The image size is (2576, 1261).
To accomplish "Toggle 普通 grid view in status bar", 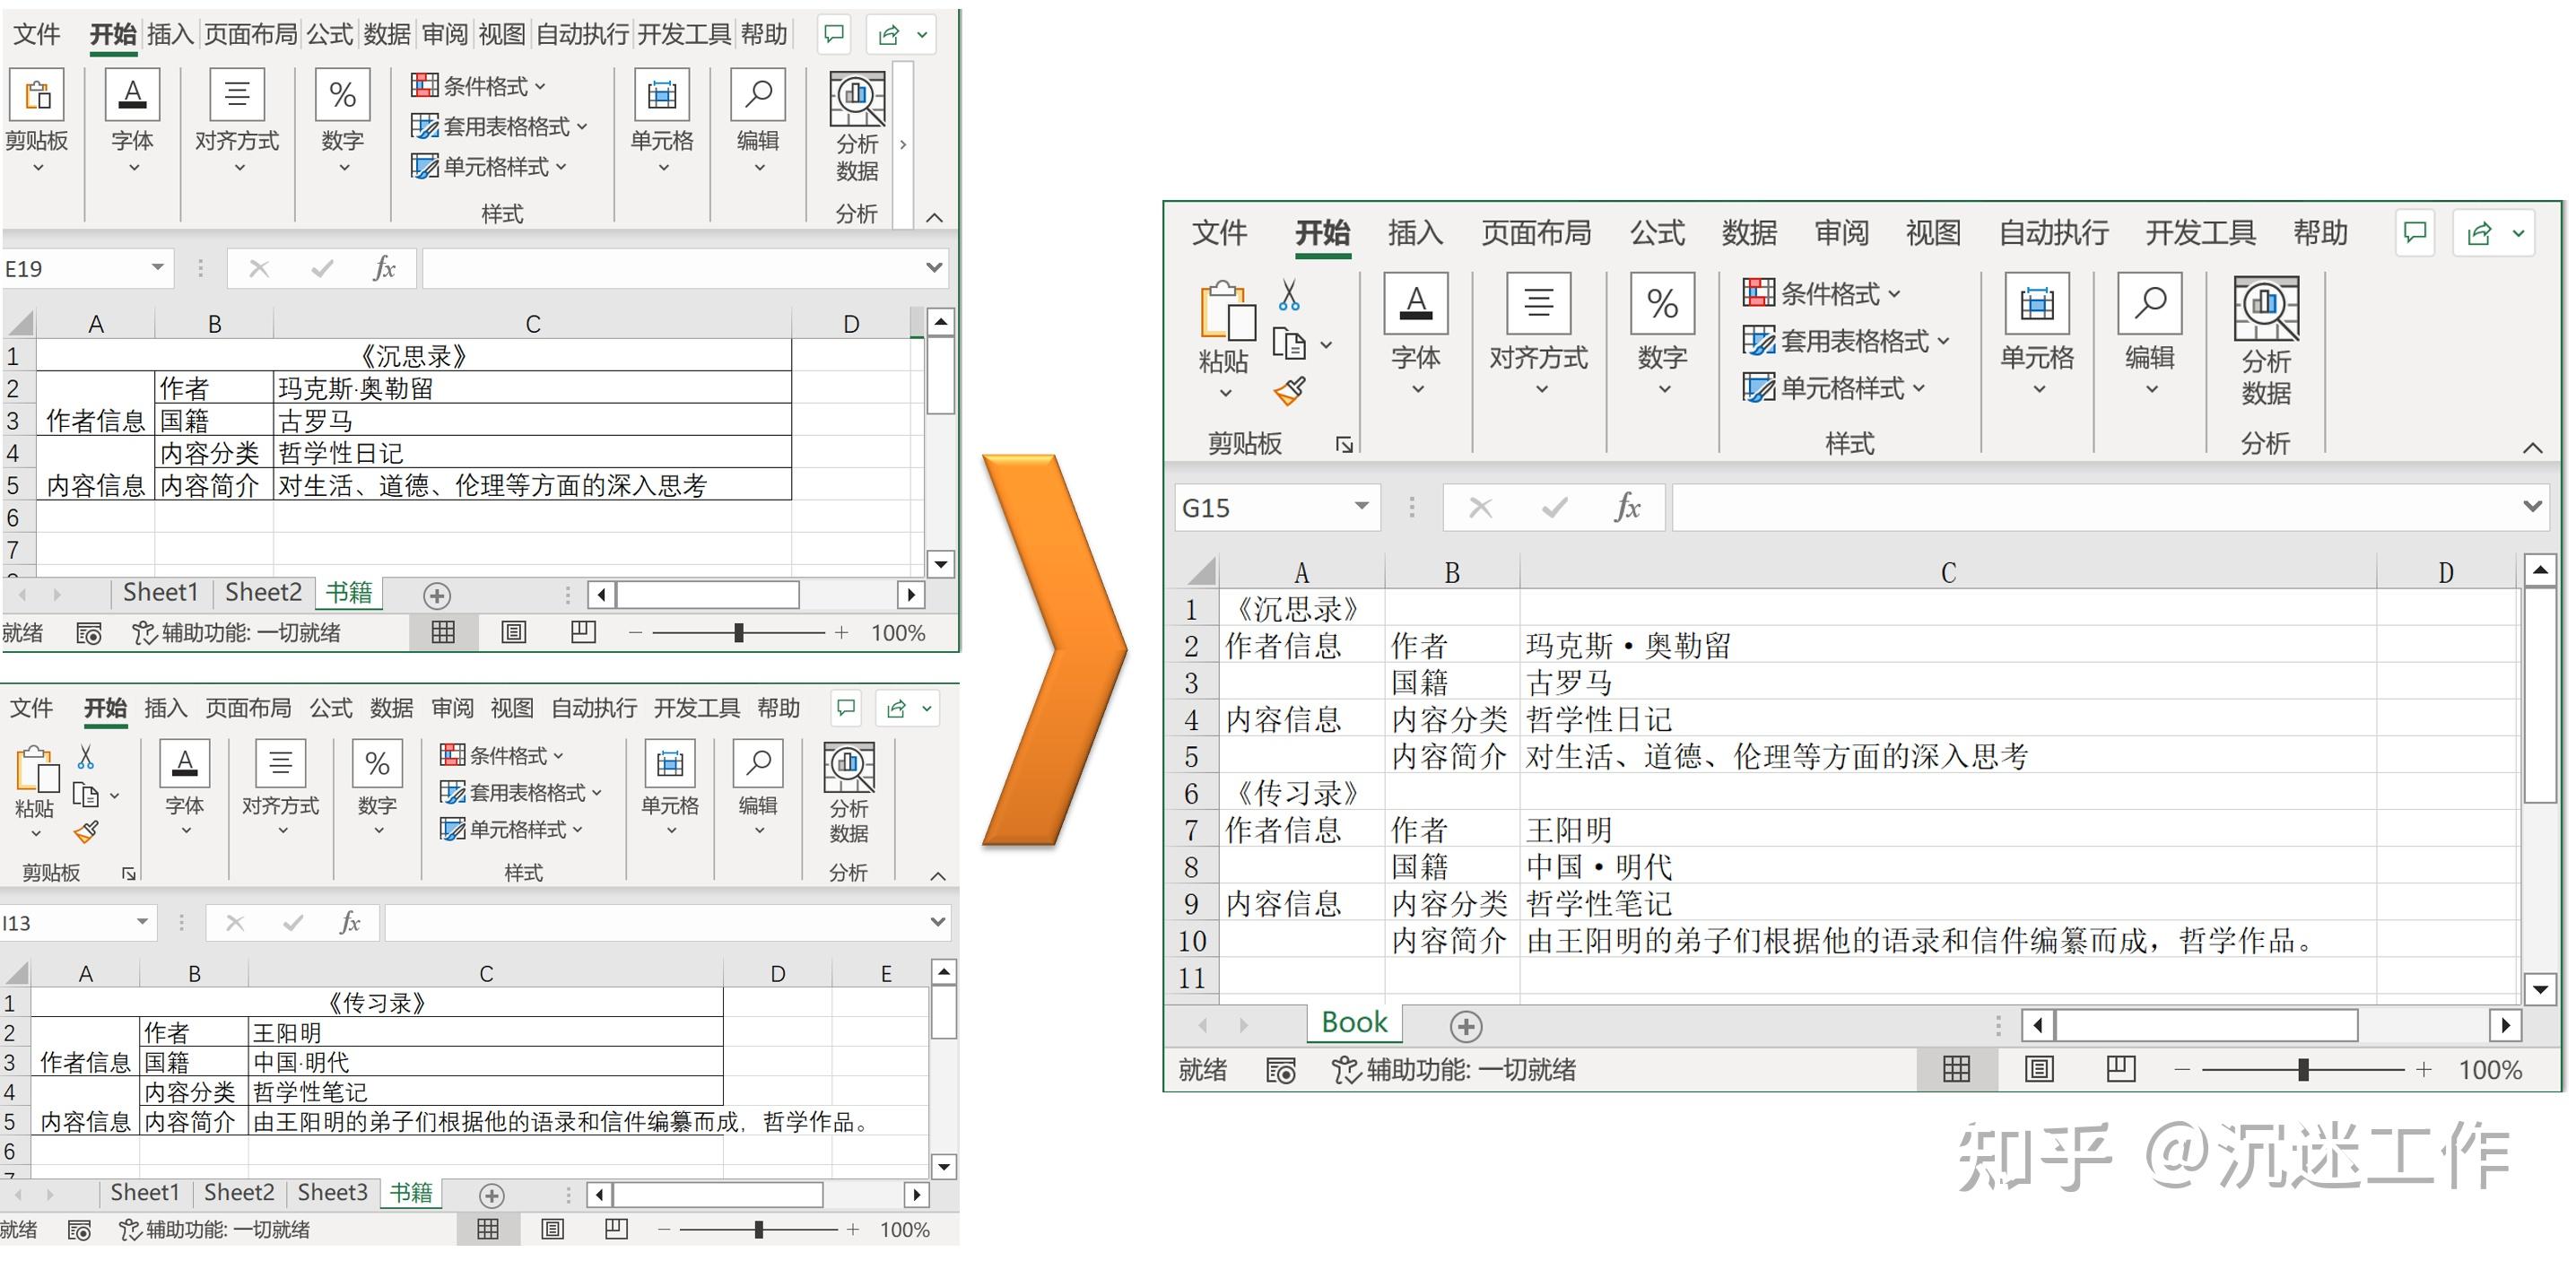I will click(1957, 1069).
